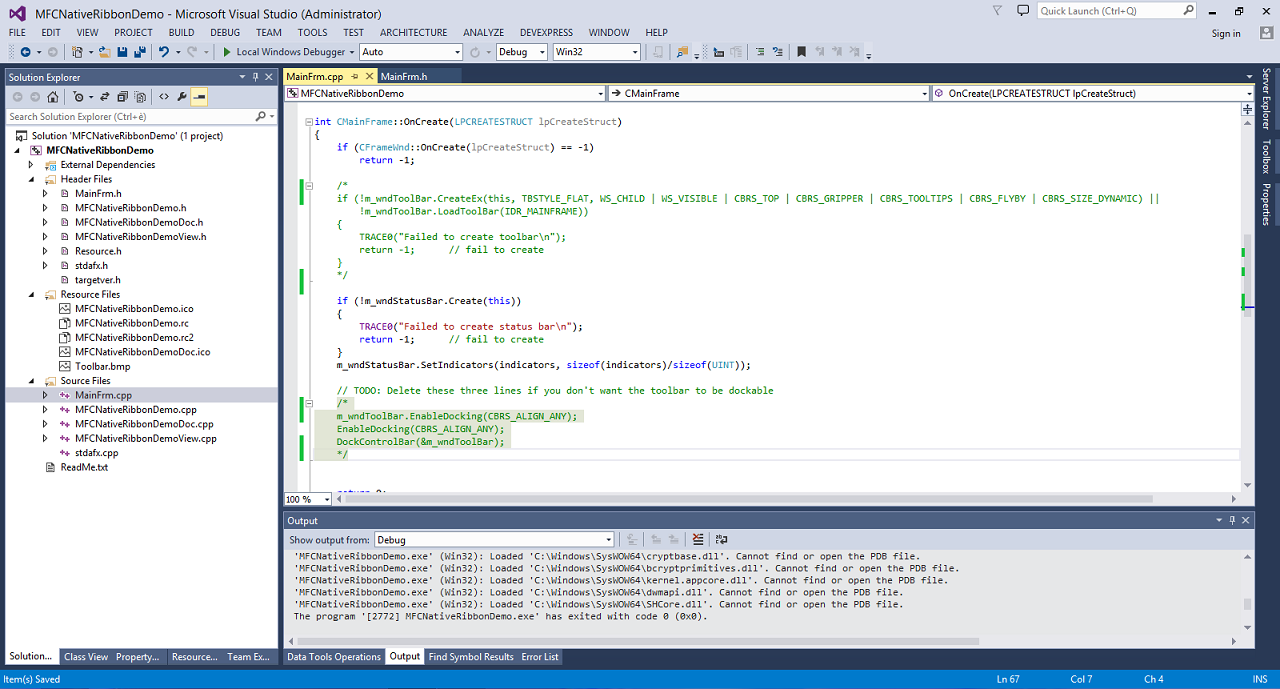
Task: Select MFCNativeRibbonDemoView.cpp in Solution Explorer
Action: pyautogui.click(x=146, y=439)
